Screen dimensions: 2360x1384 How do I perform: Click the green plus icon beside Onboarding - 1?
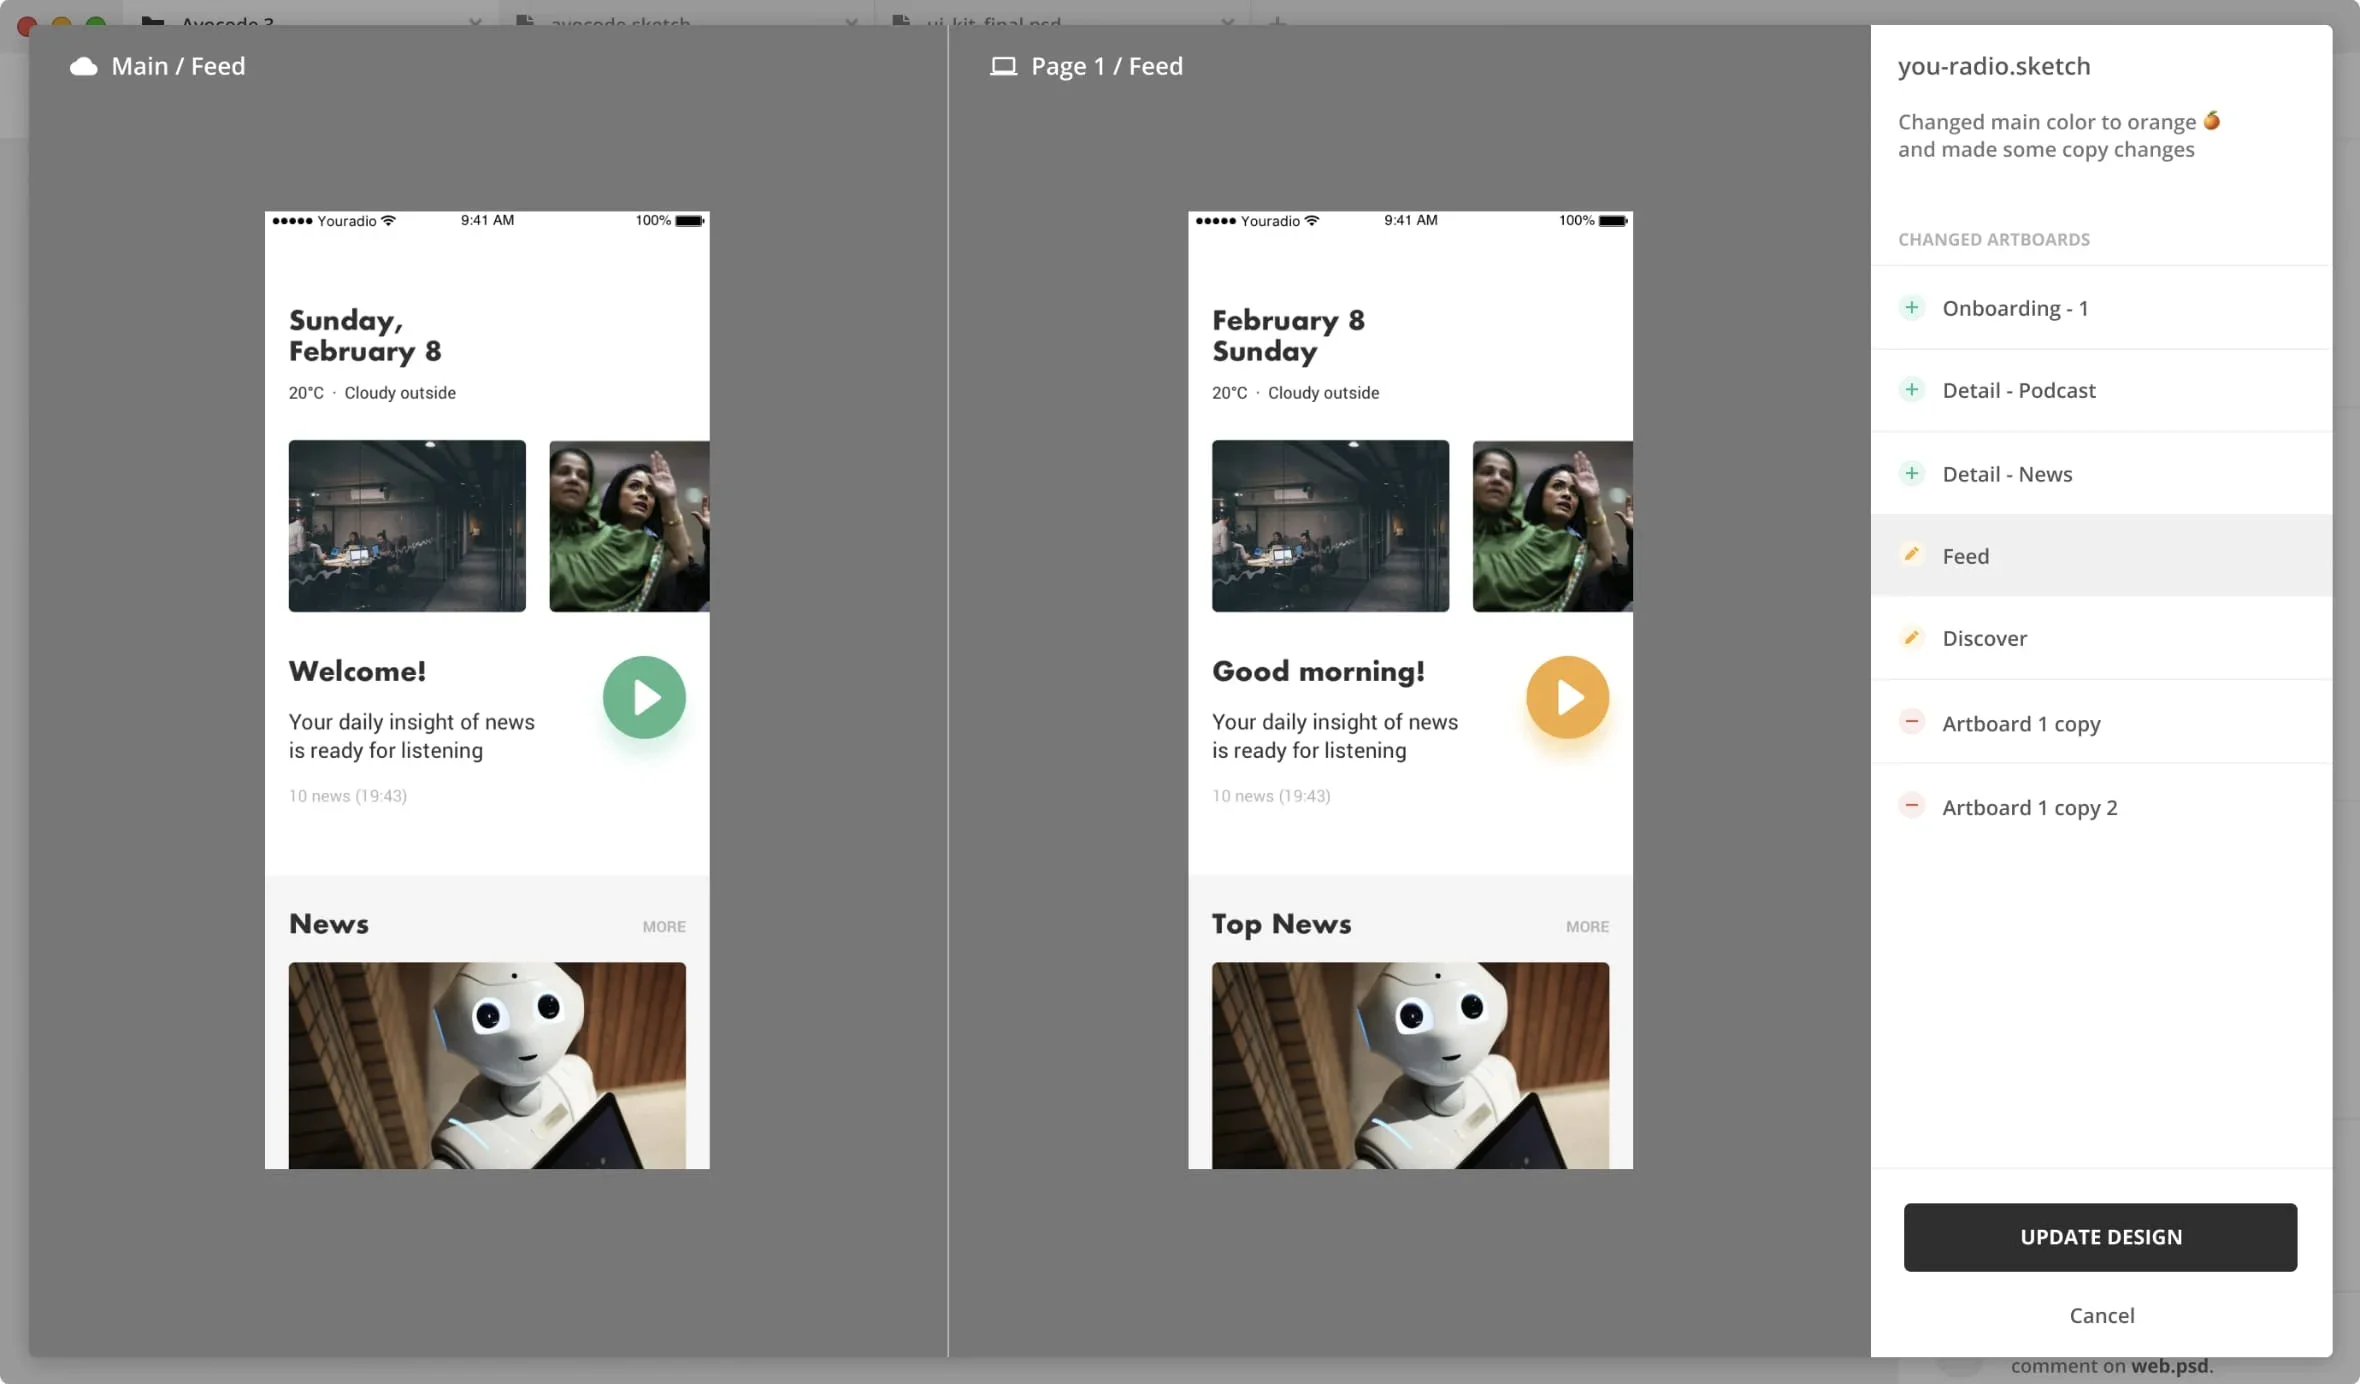pyautogui.click(x=1913, y=307)
